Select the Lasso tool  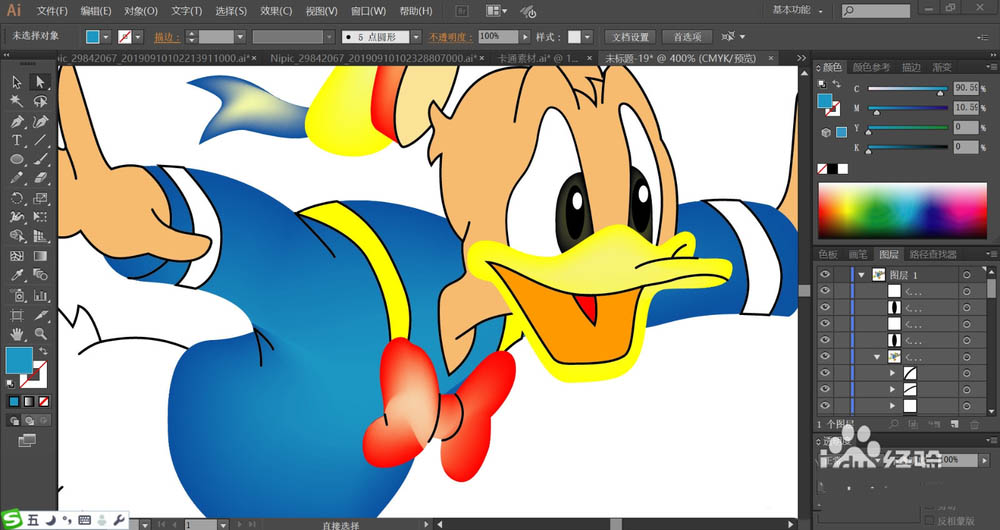click(40, 101)
